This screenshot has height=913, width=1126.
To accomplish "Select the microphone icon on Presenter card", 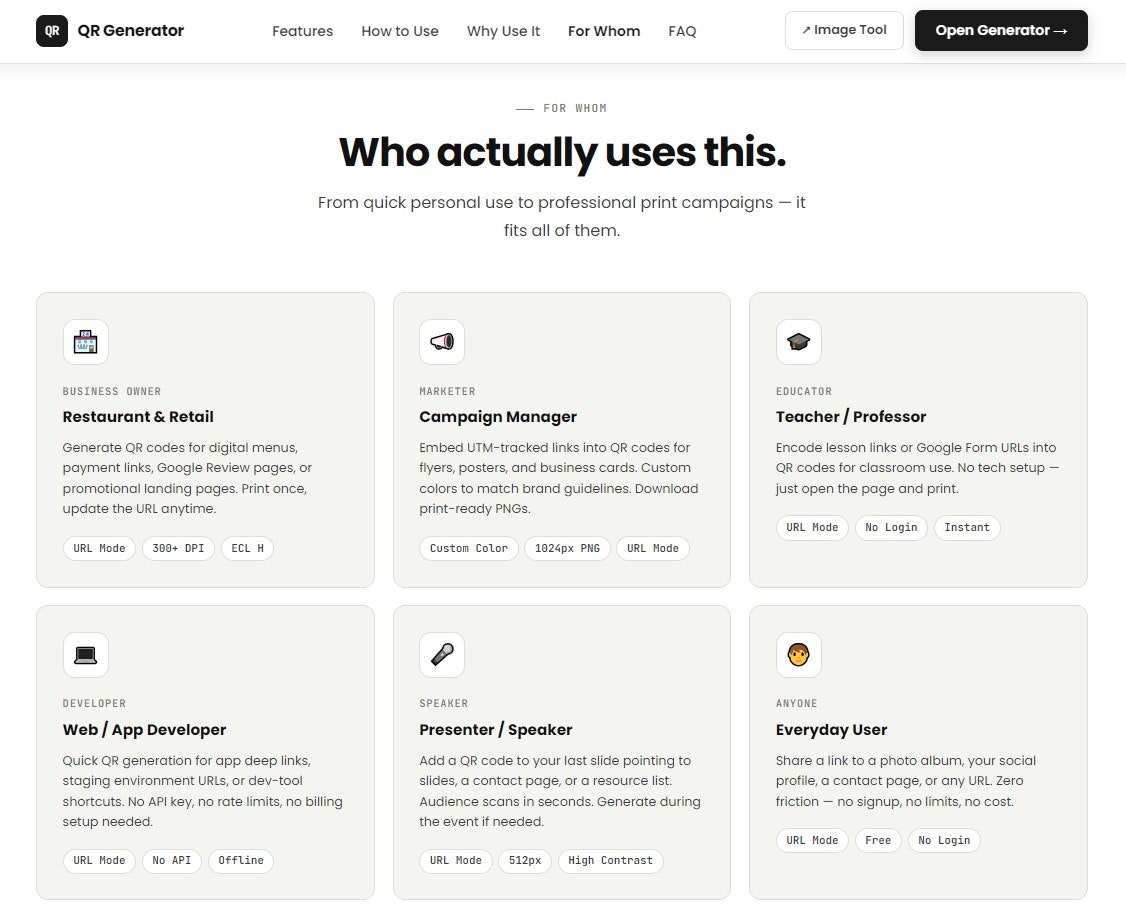I will [442, 655].
